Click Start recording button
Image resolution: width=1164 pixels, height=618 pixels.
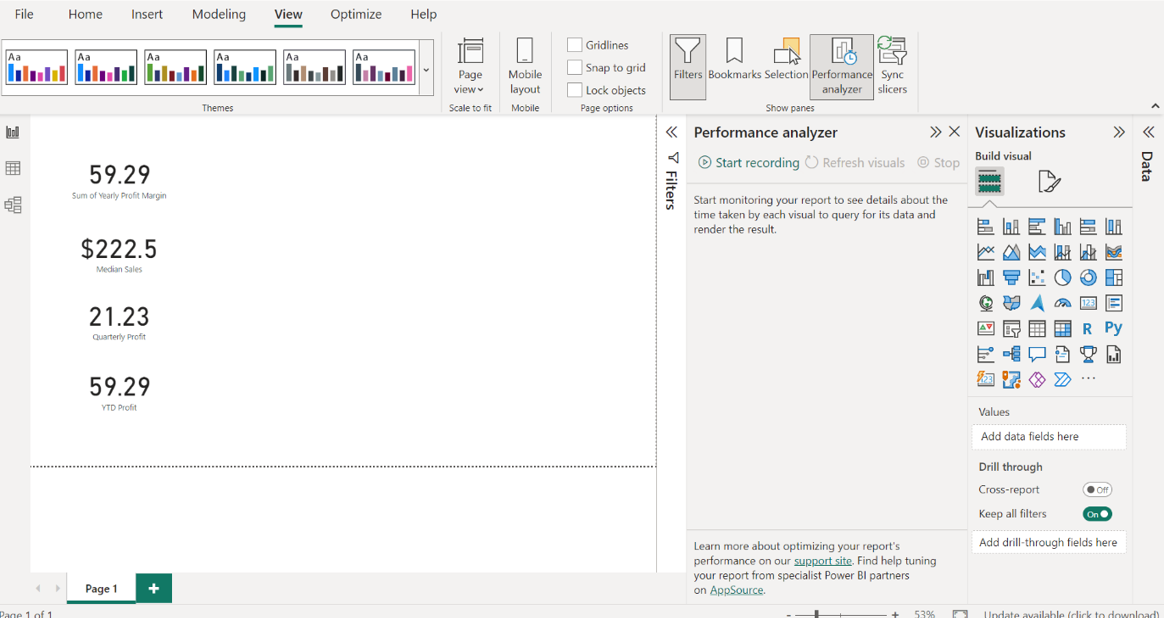coord(749,162)
